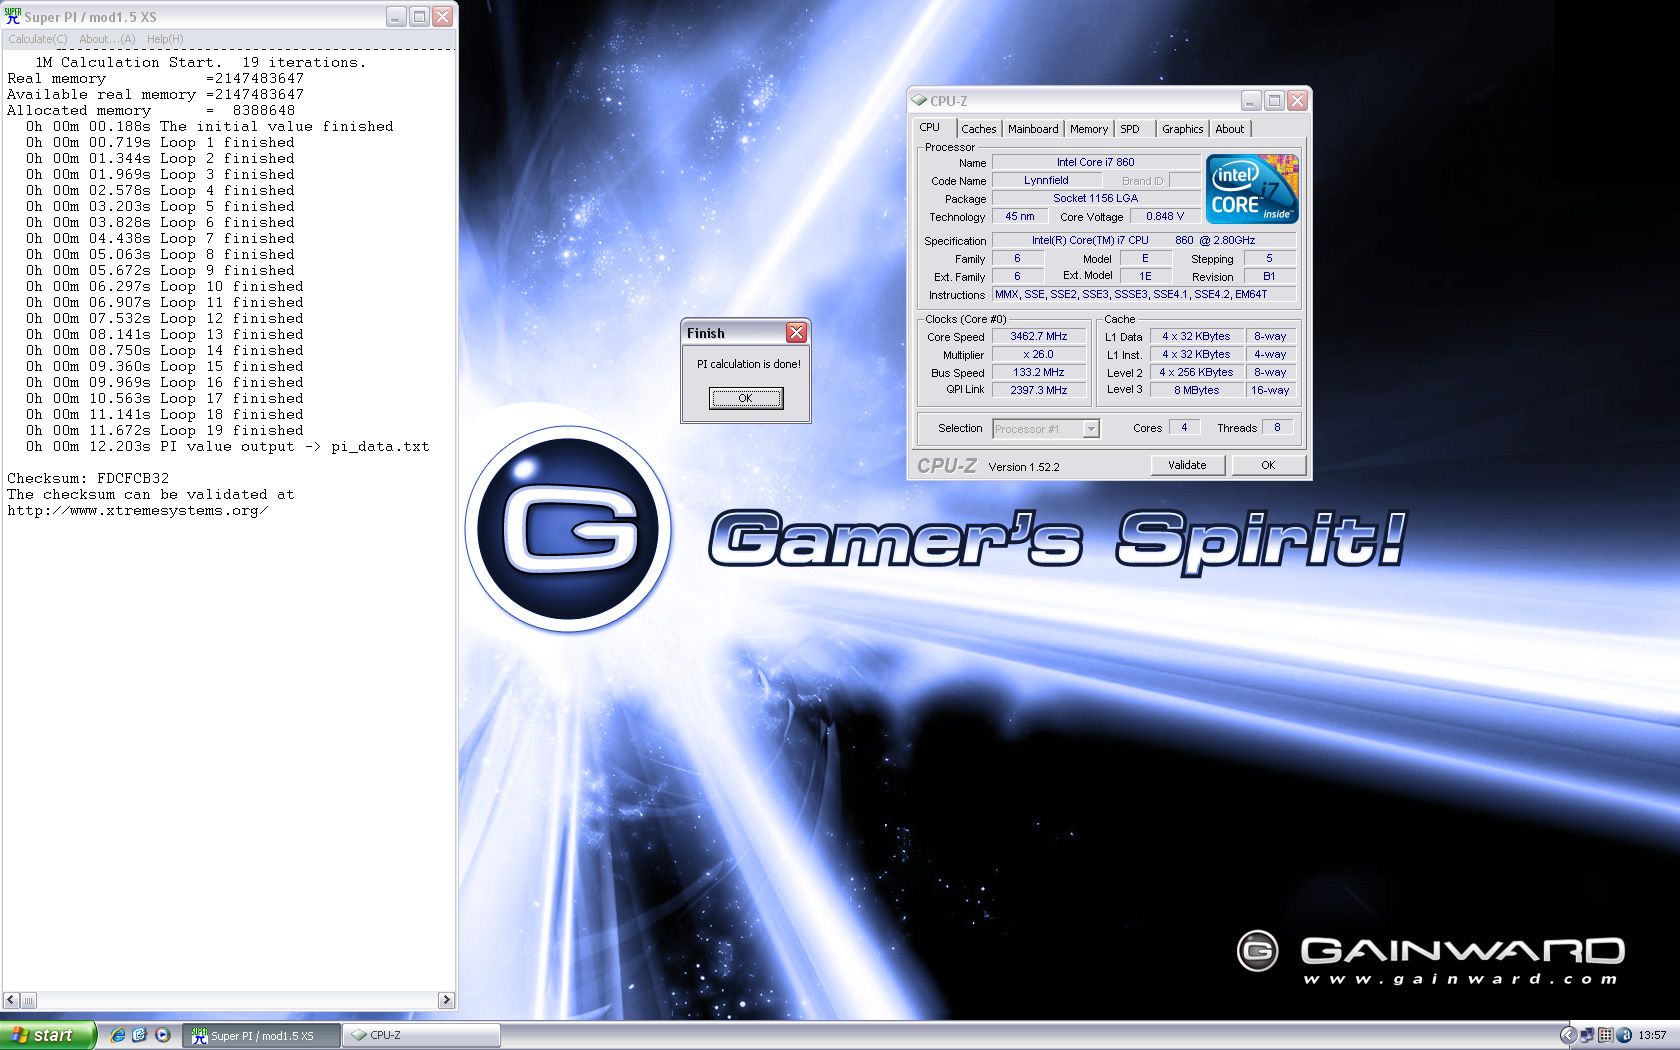Click the Intel Core i7 logo
The width and height of the screenshot is (1680, 1050).
coord(1252,189)
